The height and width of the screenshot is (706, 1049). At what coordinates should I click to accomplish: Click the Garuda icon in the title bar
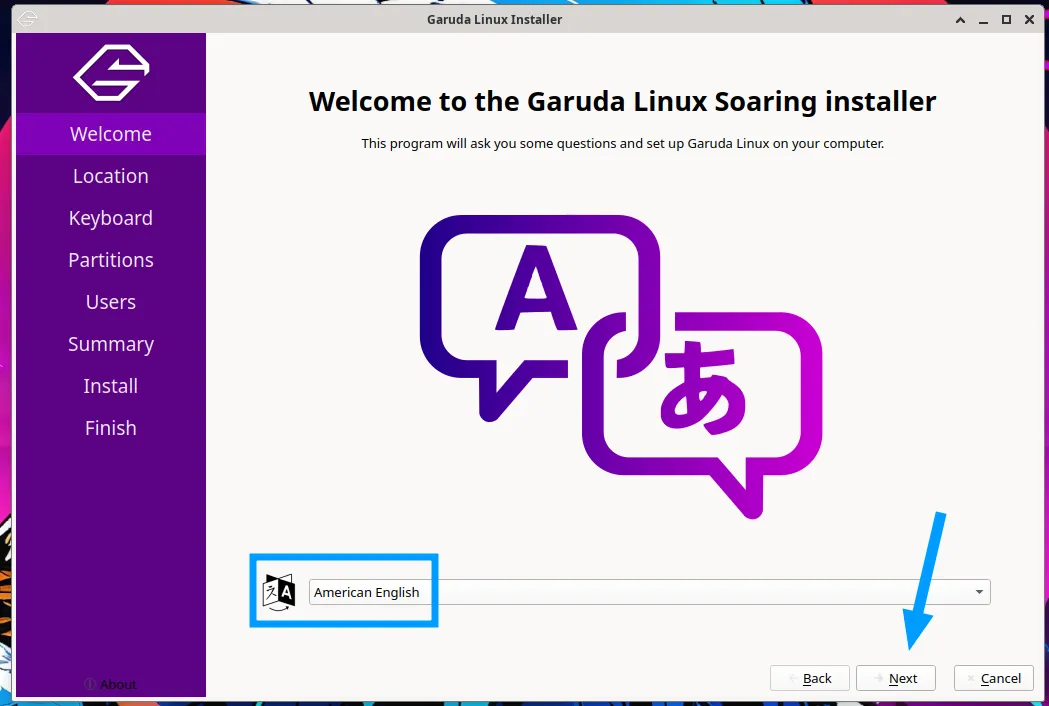[27, 19]
